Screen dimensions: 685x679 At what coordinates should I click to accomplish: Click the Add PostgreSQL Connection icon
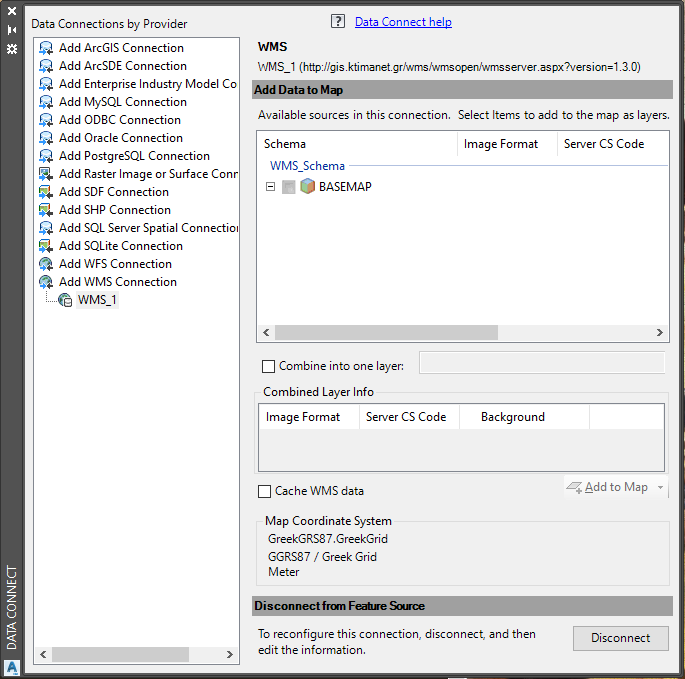(x=46, y=156)
